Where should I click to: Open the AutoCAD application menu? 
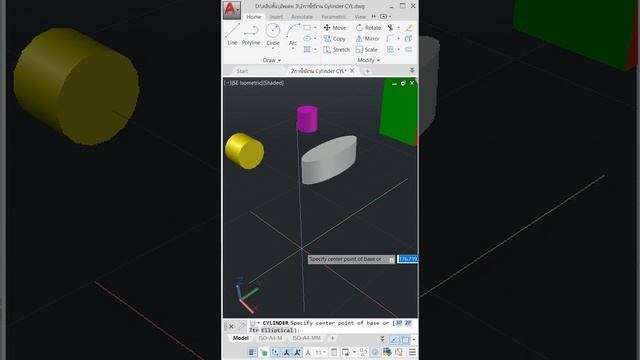pos(231,10)
